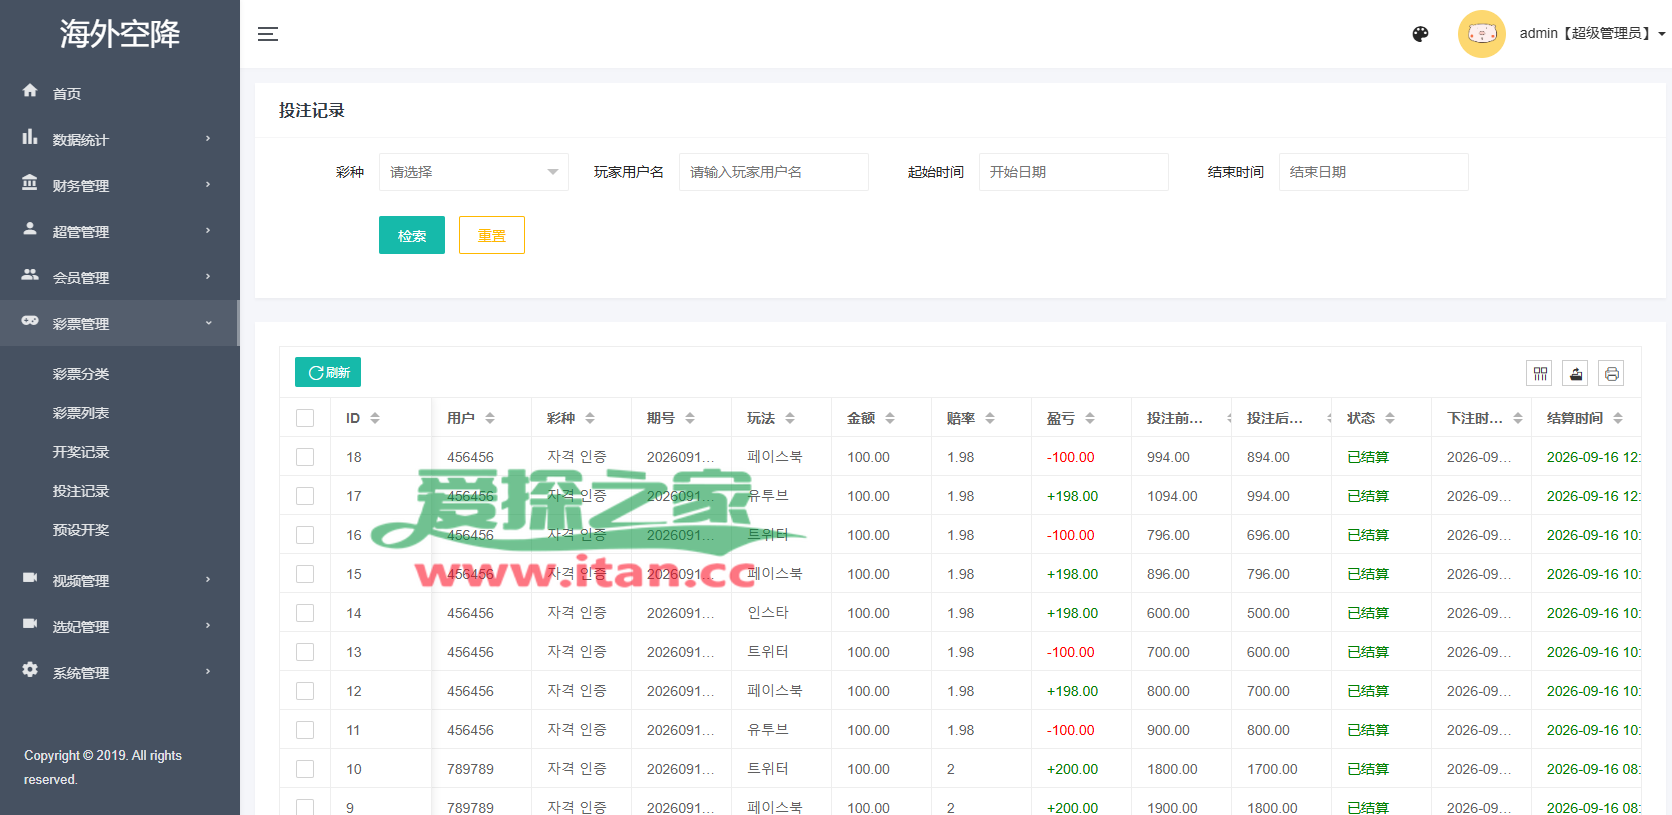
Task: Expand the 财务管理 sidebar menu
Action: 120,185
